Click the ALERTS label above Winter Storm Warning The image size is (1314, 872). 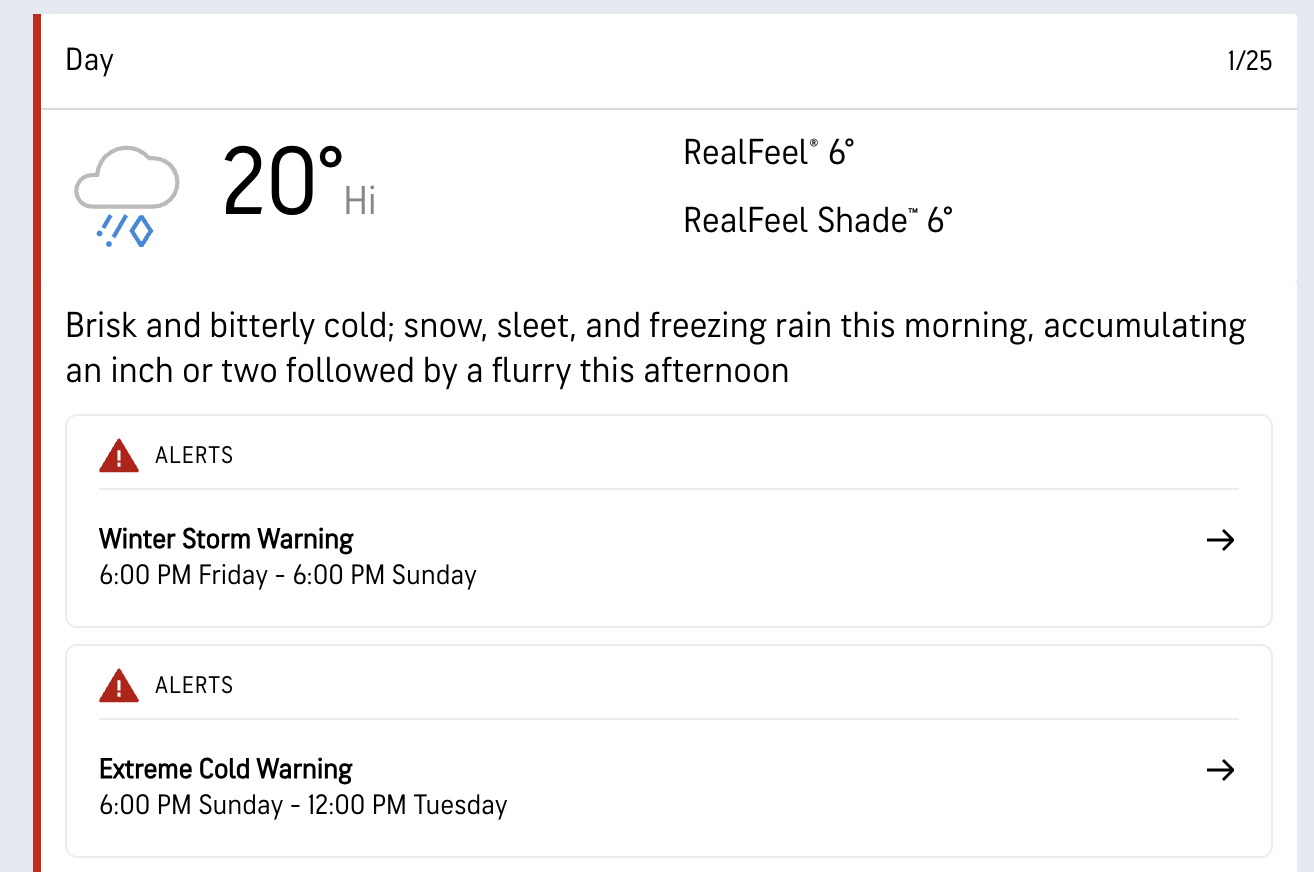(194, 456)
